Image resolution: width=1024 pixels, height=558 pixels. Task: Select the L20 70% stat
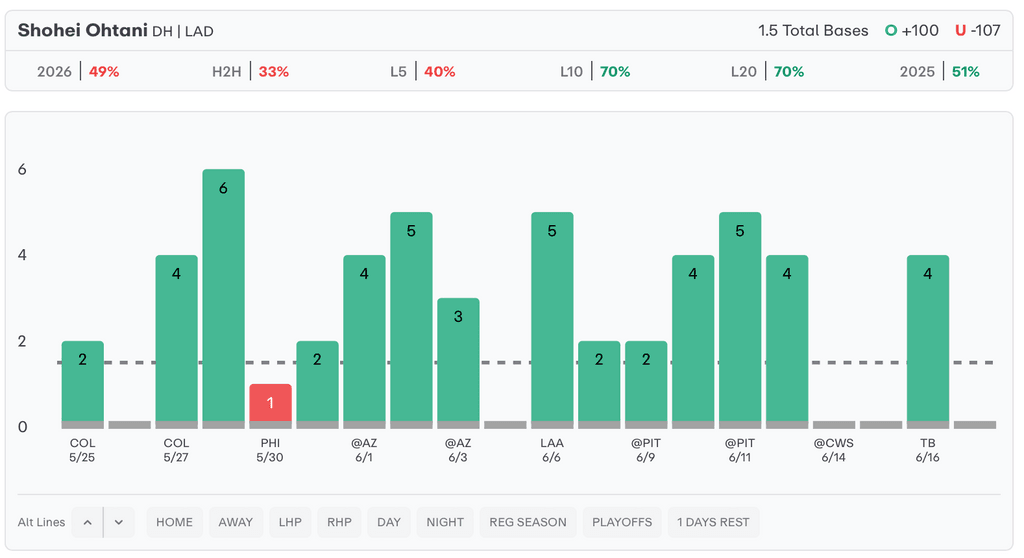767,71
